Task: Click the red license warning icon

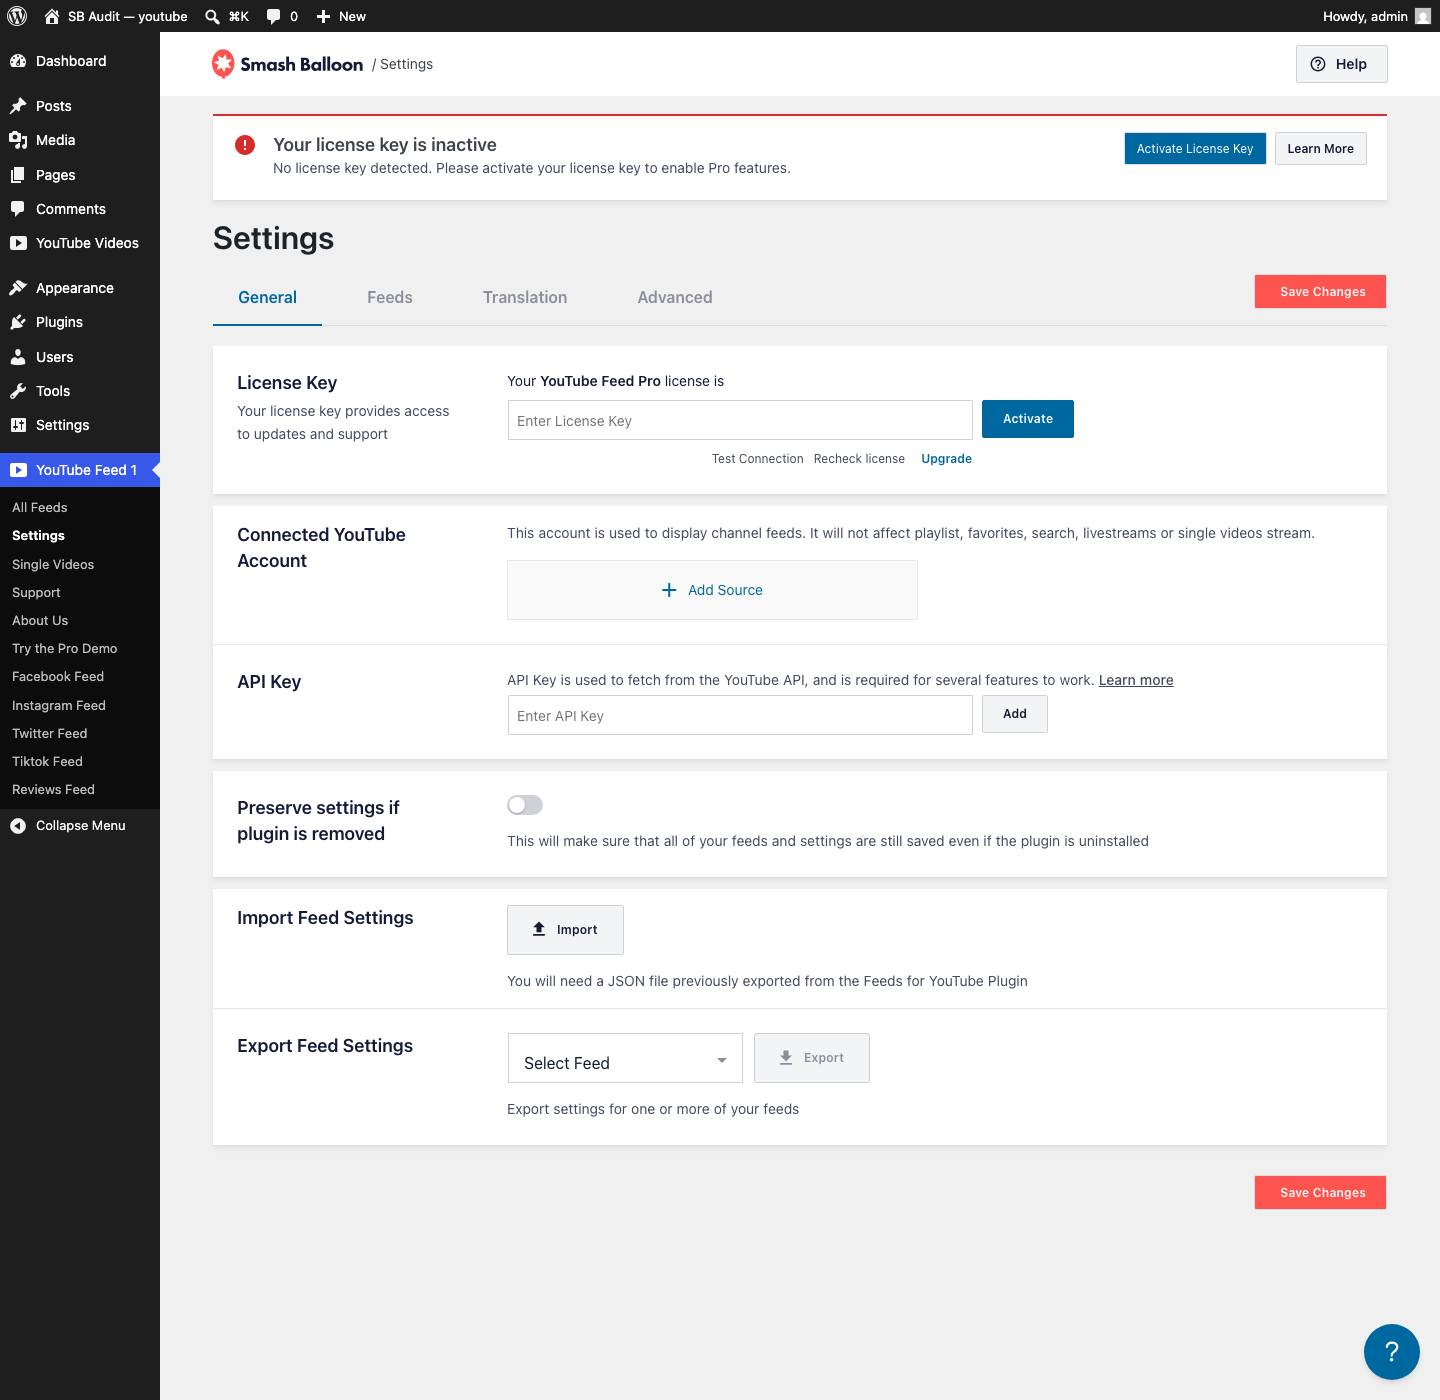Action: click(x=245, y=145)
